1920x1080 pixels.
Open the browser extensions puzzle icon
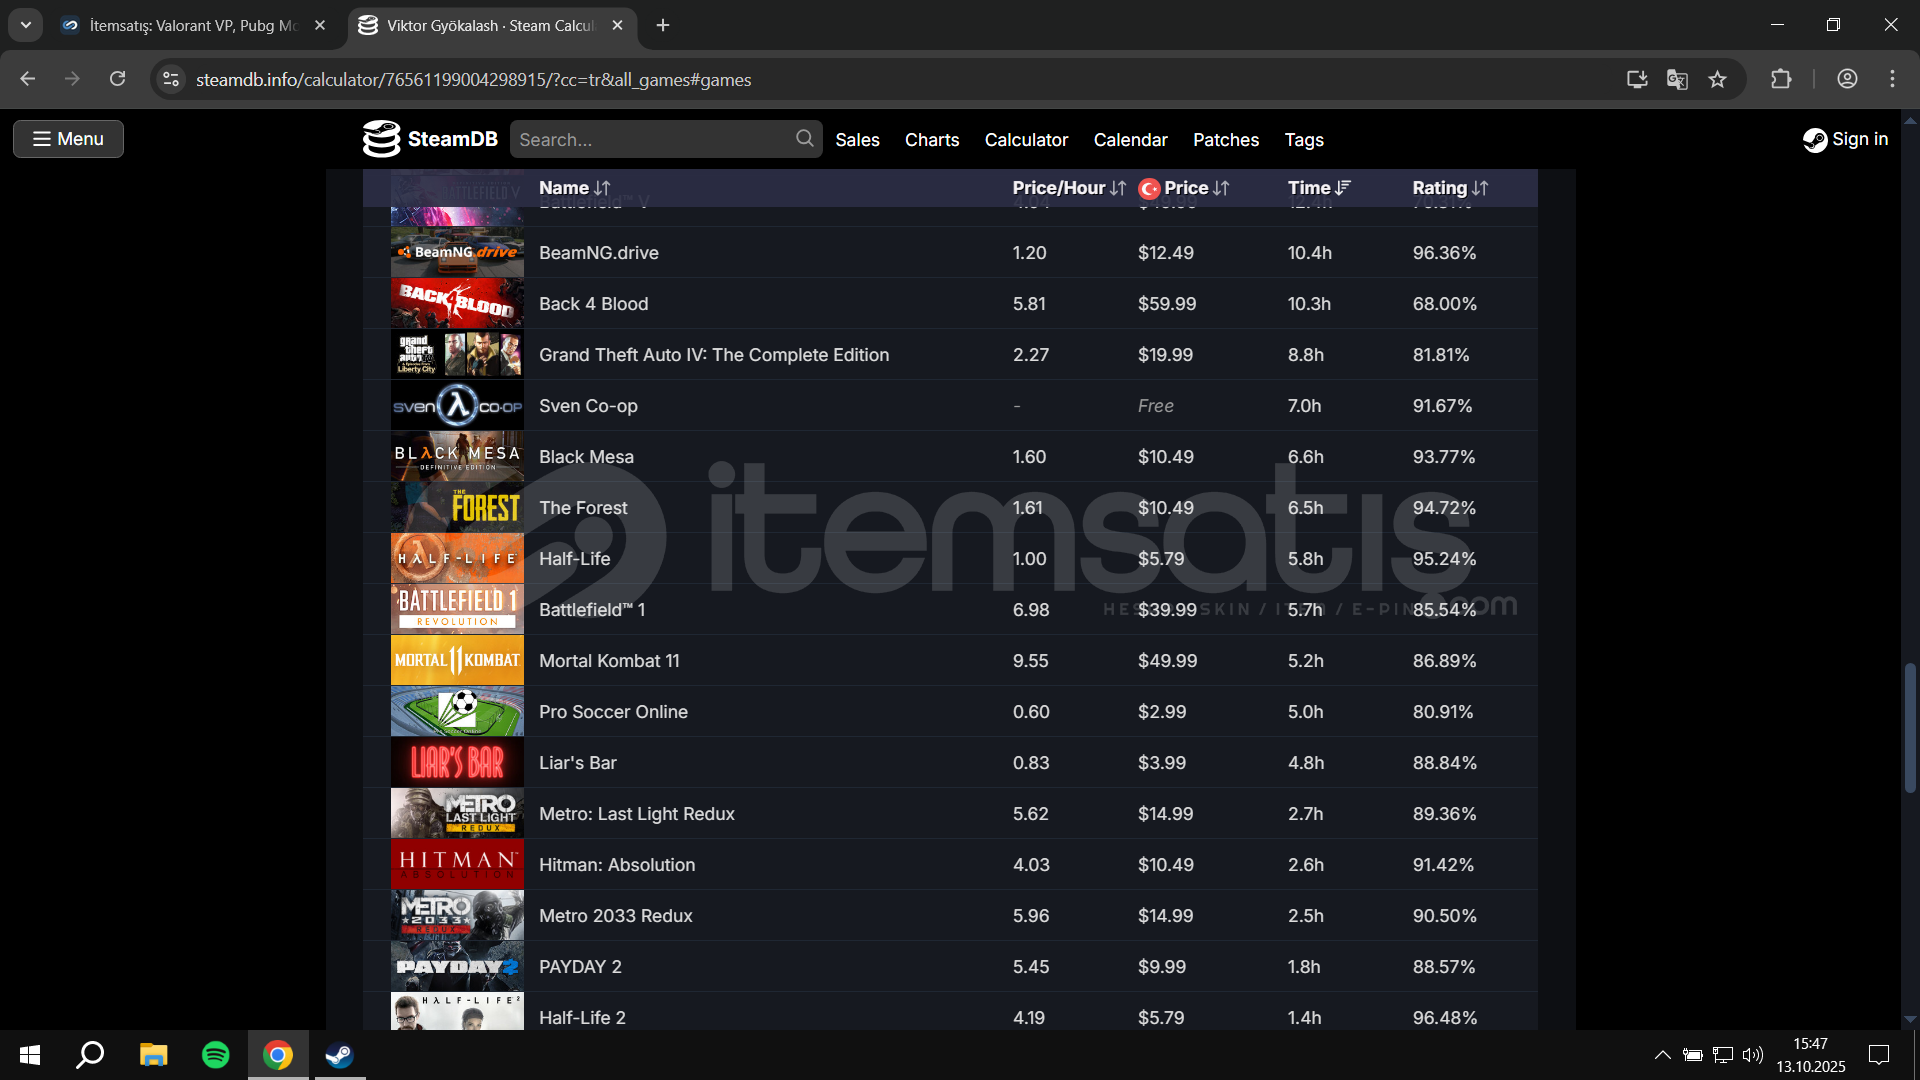coord(1781,79)
